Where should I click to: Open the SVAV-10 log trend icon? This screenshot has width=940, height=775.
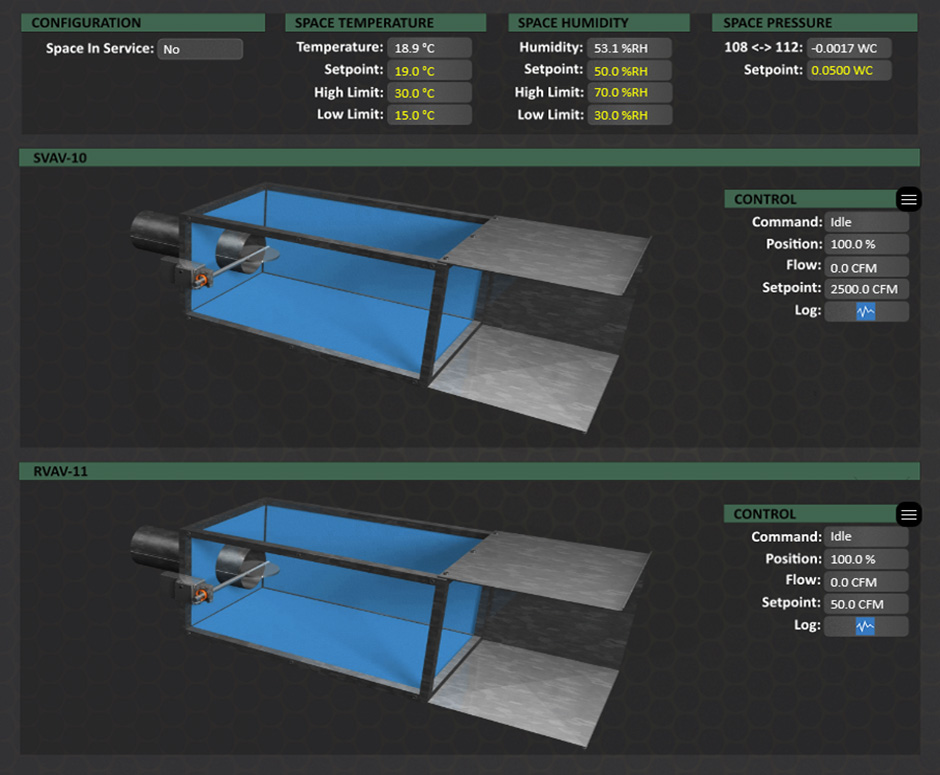click(x=866, y=311)
